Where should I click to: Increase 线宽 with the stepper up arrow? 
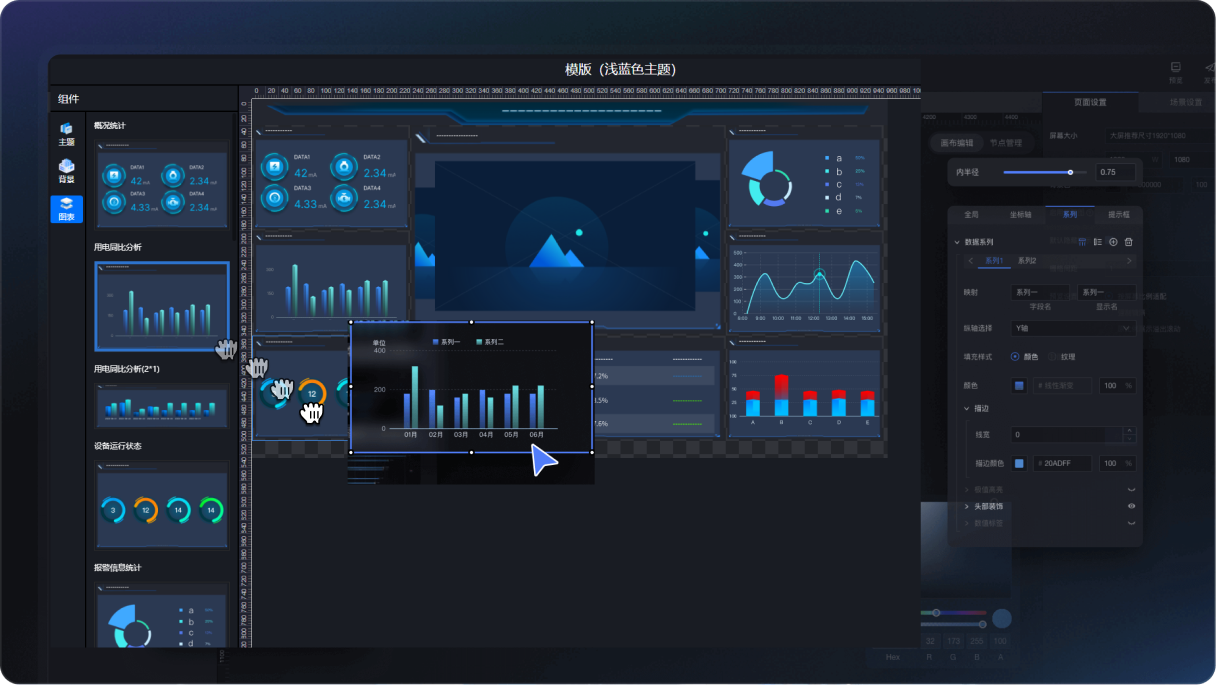pyautogui.click(x=1130, y=431)
